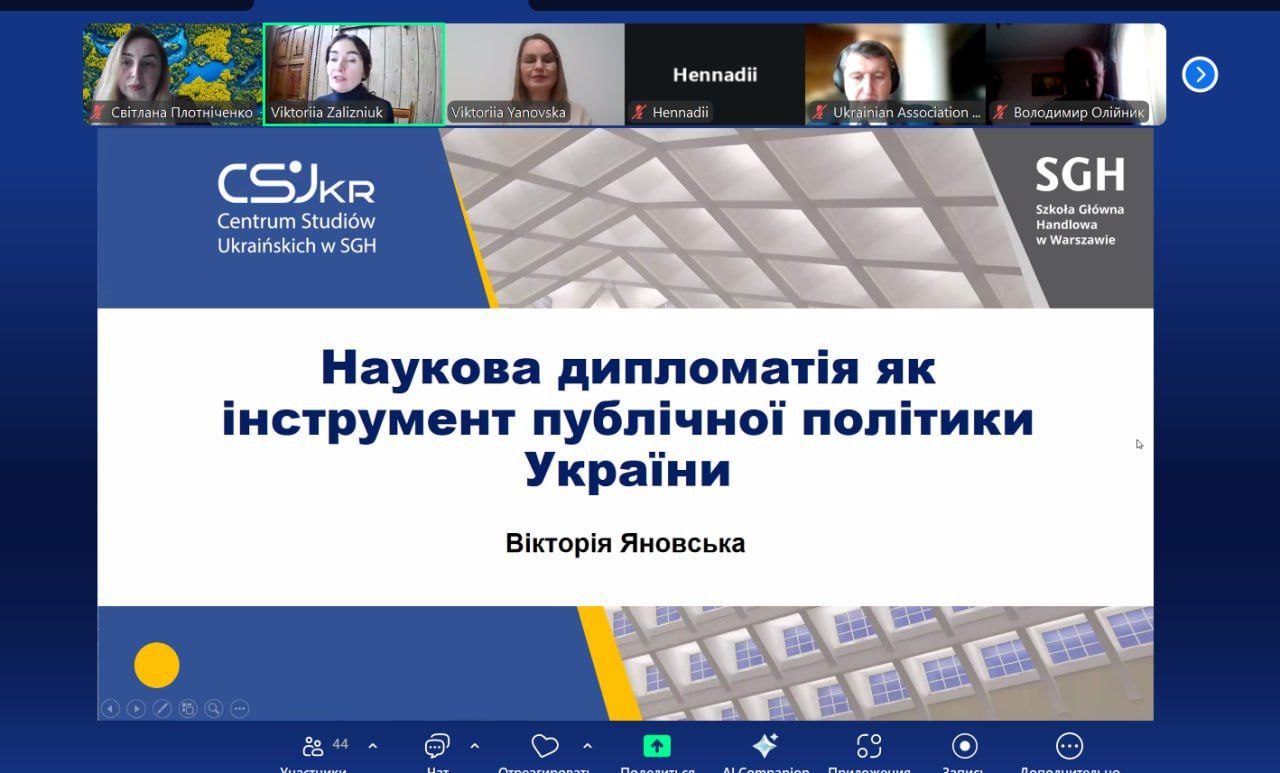Go to the previous slide using the slide arrow
Screen dimensions: 1280x773
(x=110, y=708)
